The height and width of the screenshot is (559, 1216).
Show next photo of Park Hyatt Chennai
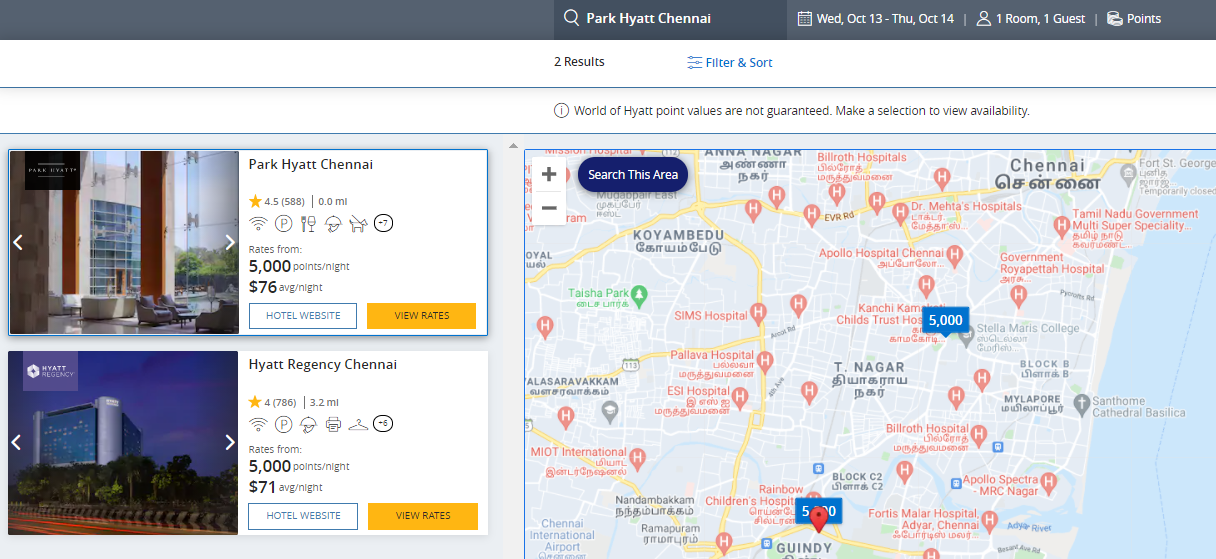[230, 242]
